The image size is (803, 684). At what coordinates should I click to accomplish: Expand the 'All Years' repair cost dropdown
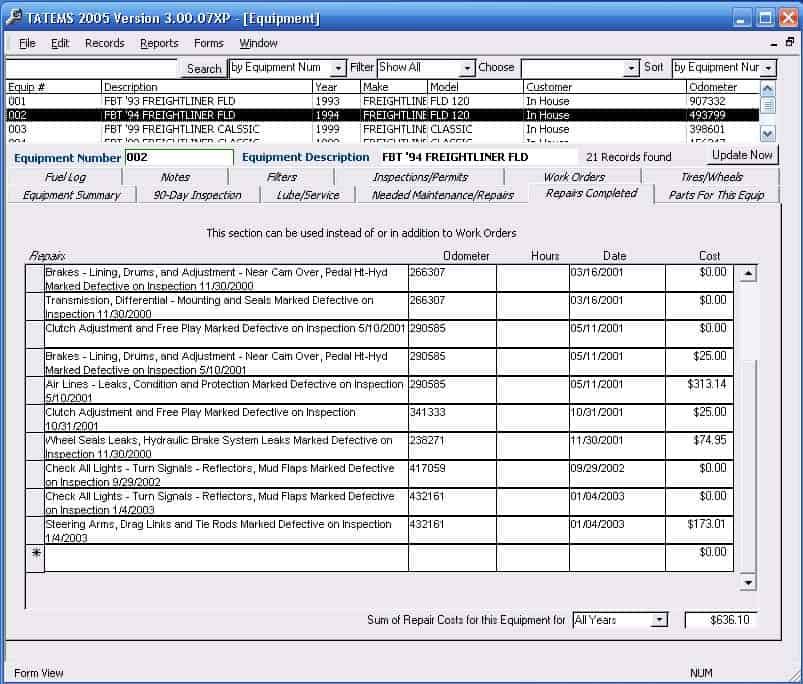660,620
